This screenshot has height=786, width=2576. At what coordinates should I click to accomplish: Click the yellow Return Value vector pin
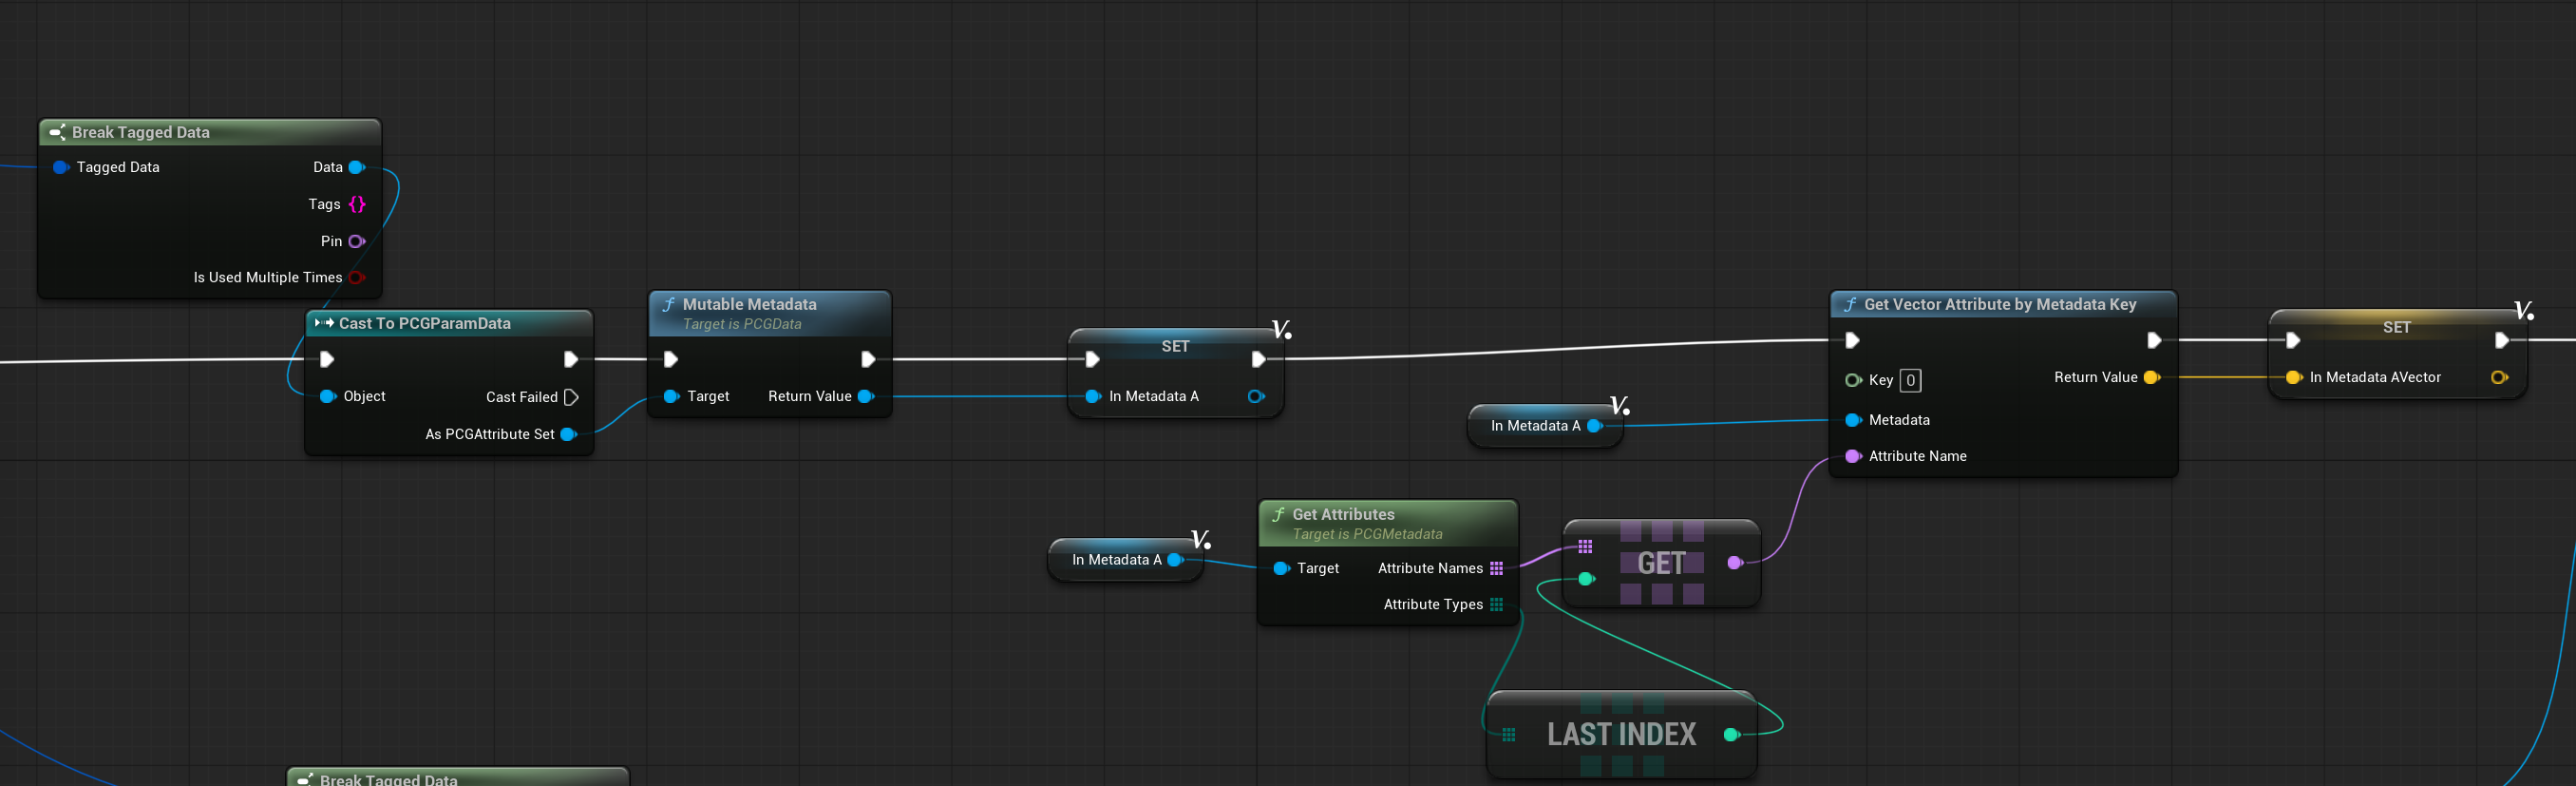tap(2151, 377)
